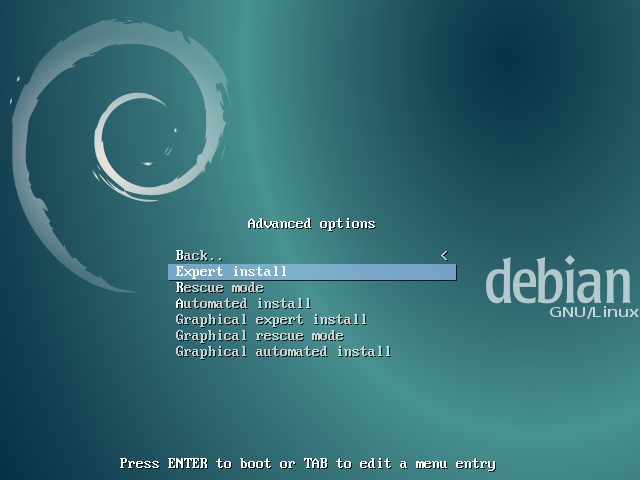Click the Advanced options title
Screen dimensions: 640x480
tap(311, 224)
